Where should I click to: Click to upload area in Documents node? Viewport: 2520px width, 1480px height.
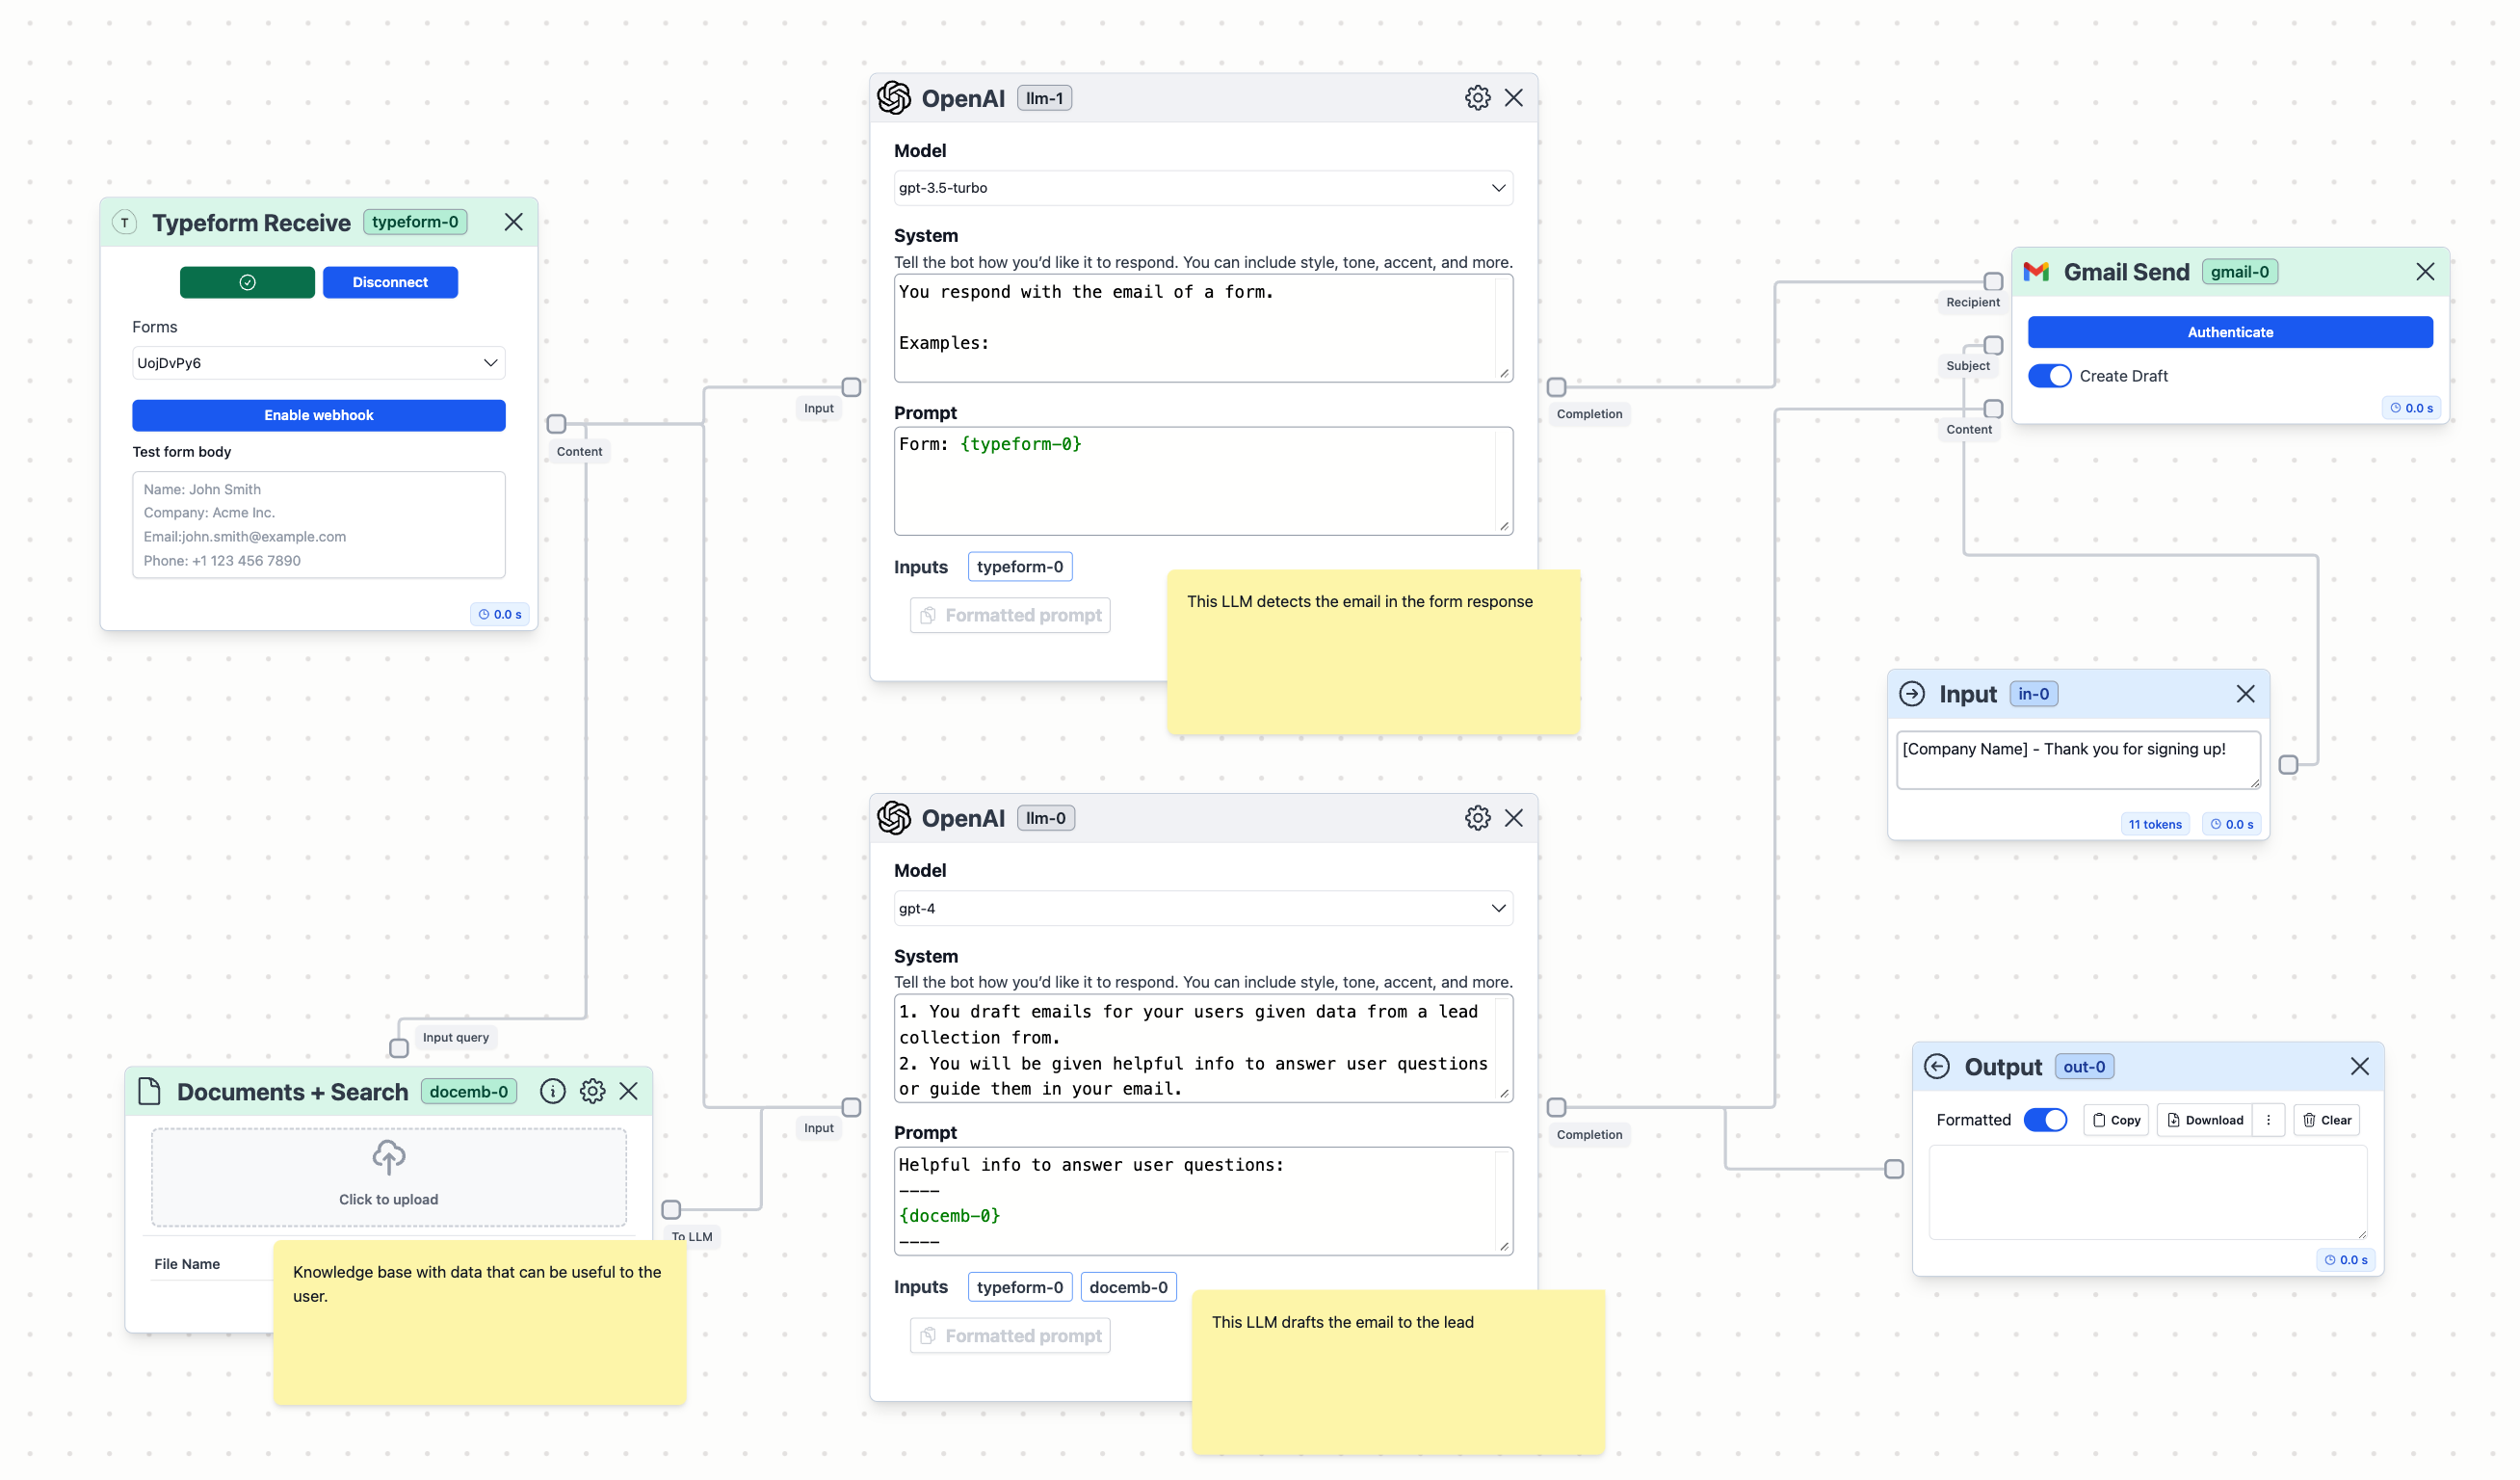pos(389,1177)
